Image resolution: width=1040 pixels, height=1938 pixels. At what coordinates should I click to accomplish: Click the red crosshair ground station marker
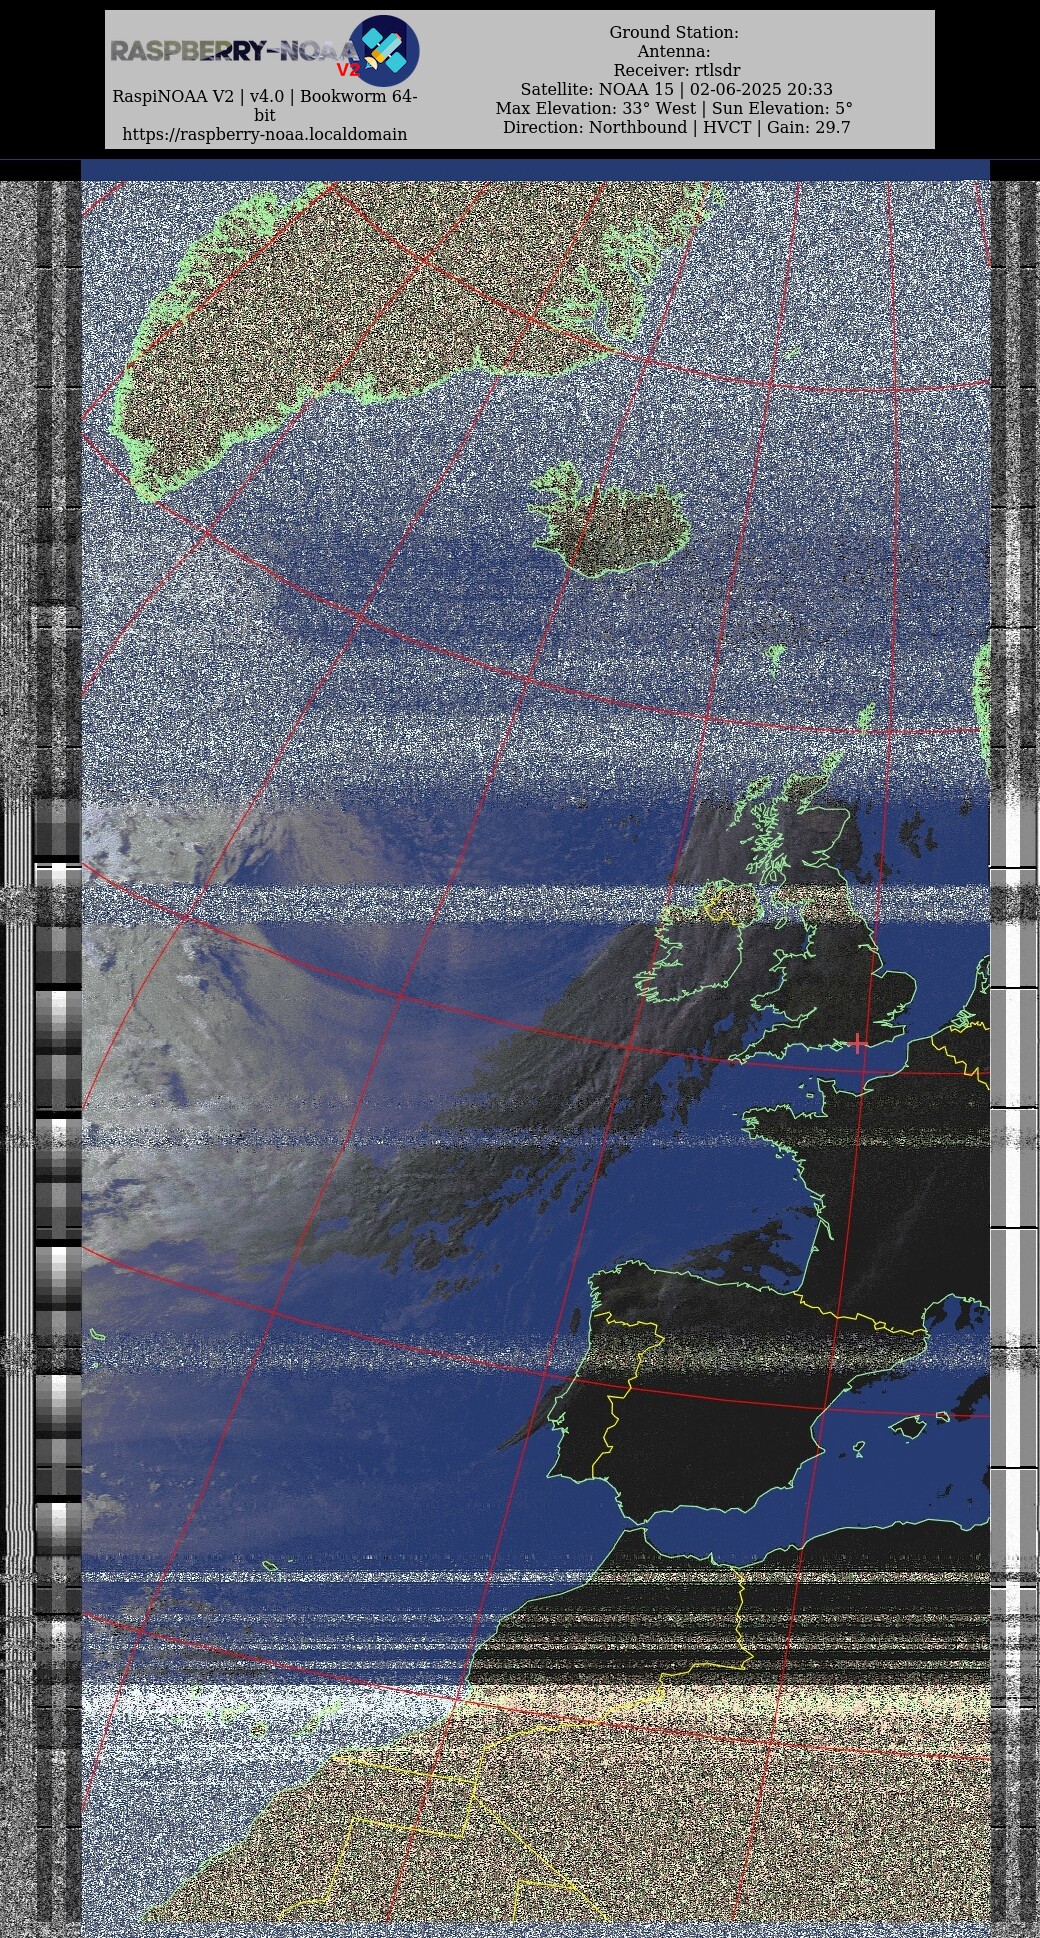[x=858, y=1043]
